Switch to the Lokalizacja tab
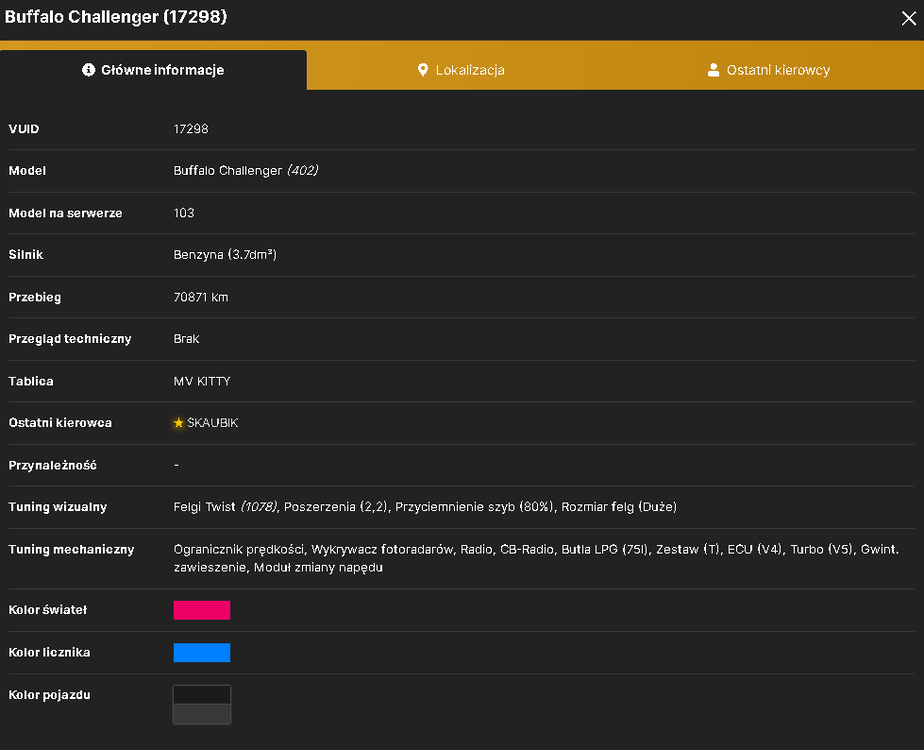Viewport: 924px width, 750px height. pos(461,70)
